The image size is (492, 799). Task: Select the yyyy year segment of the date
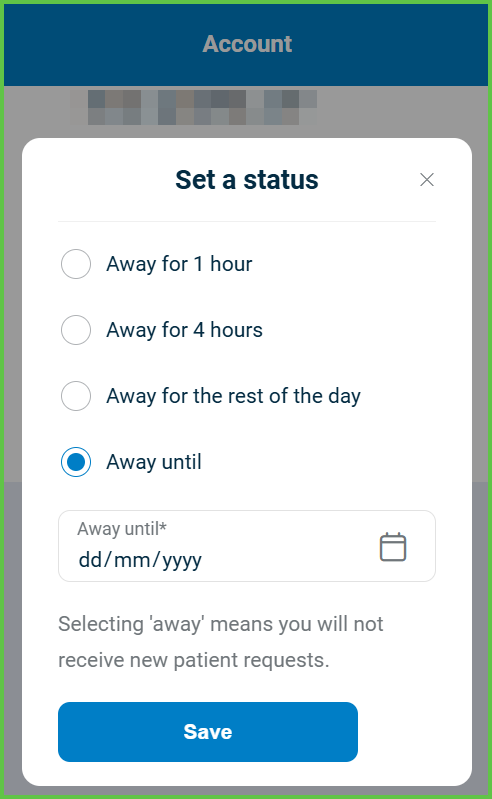tap(182, 561)
